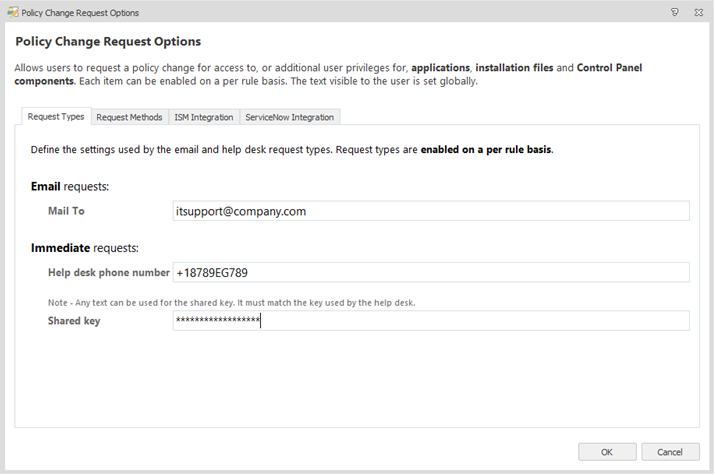Switch to the Request Types tab
Viewport: 715px width, 475px height.
click(x=56, y=117)
